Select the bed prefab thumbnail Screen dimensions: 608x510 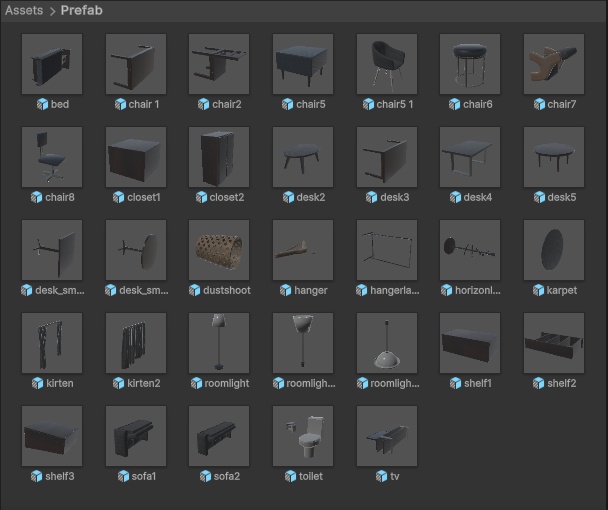tap(52, 64)
